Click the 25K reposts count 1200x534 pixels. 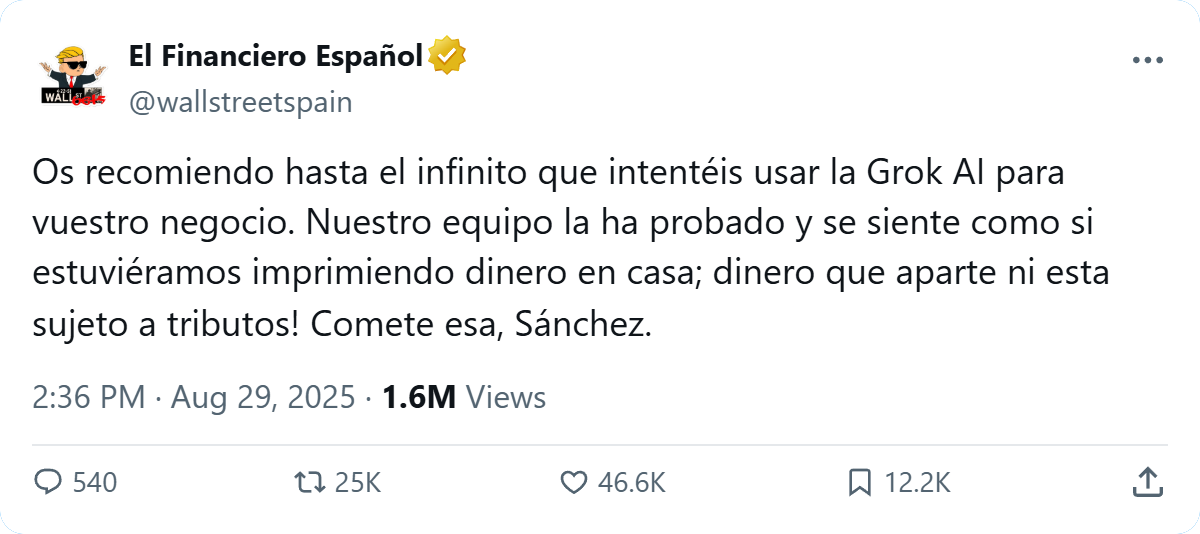click(358, 483)
